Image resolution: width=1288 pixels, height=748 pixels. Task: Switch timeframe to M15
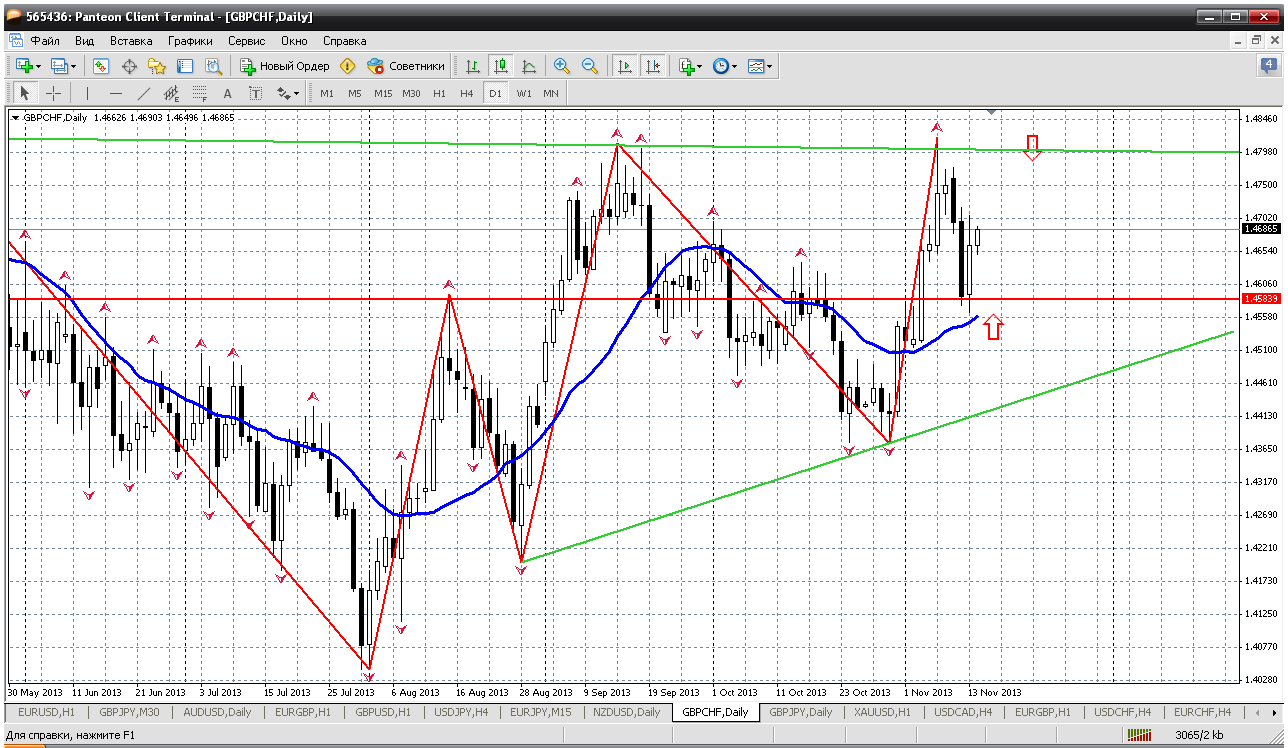point(383,93)
